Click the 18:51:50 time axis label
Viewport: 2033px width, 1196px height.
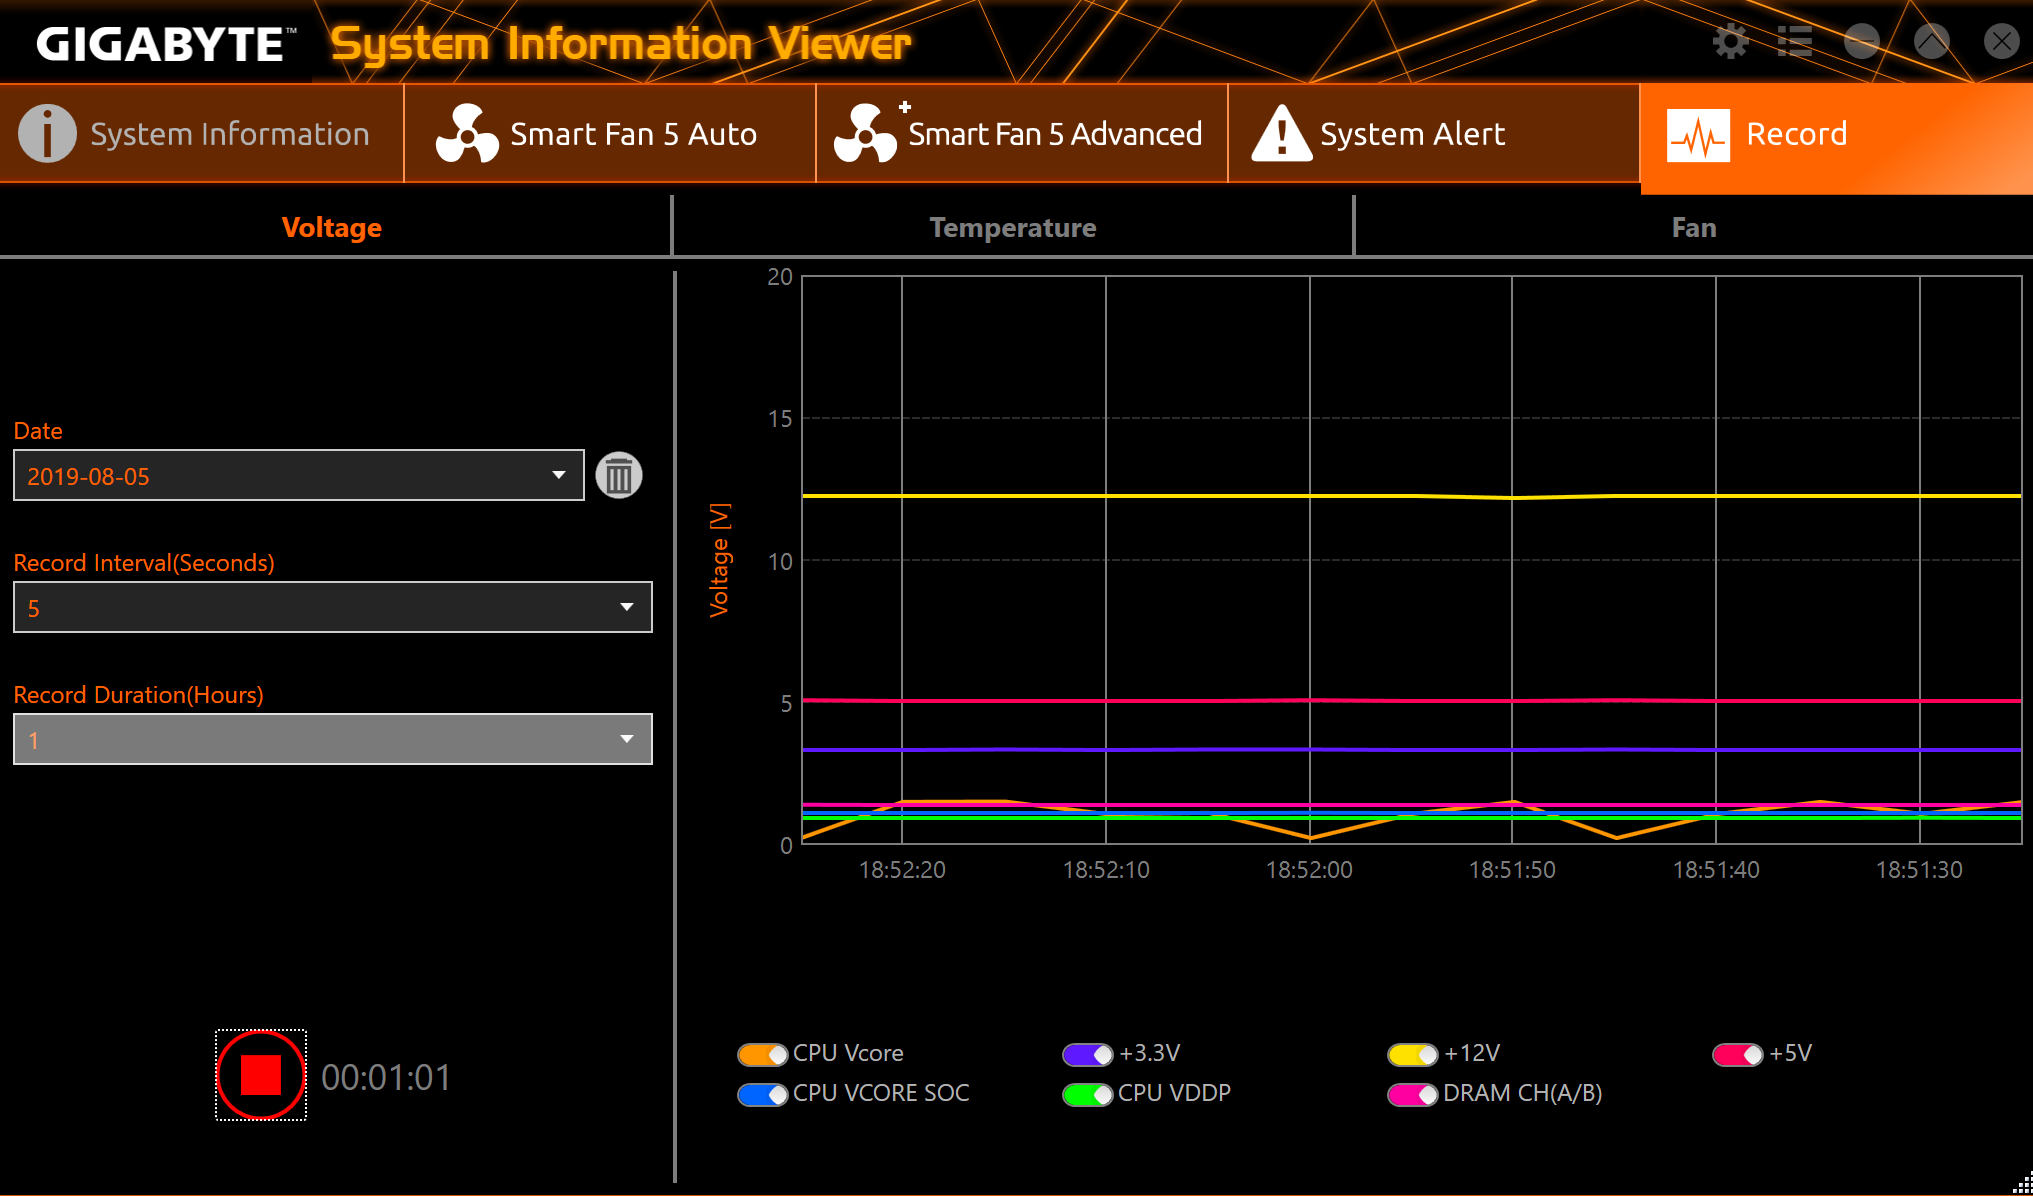click(x=1512, y=870)
